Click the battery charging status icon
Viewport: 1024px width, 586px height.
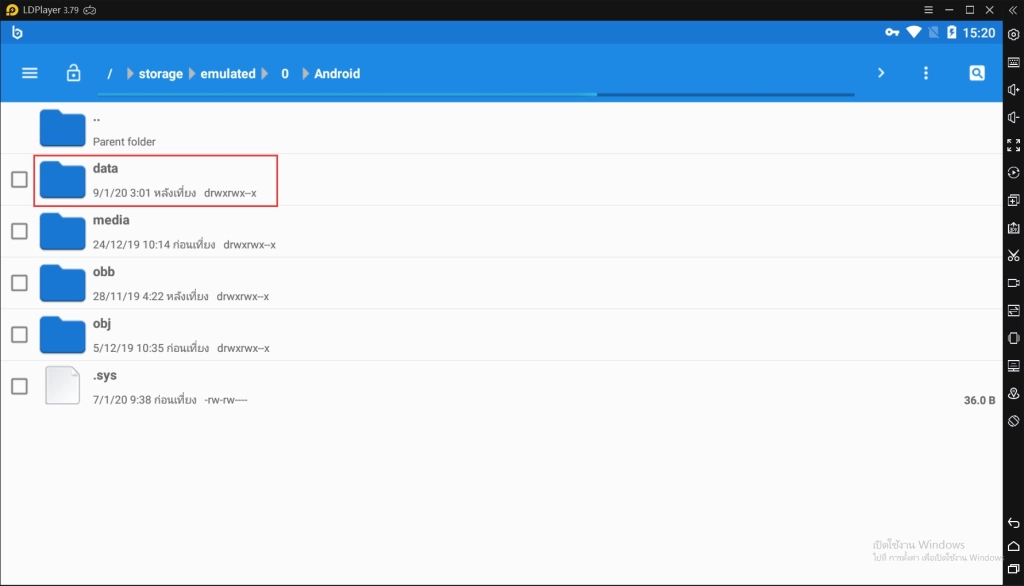pyautogui.click(x=952, y=32)
